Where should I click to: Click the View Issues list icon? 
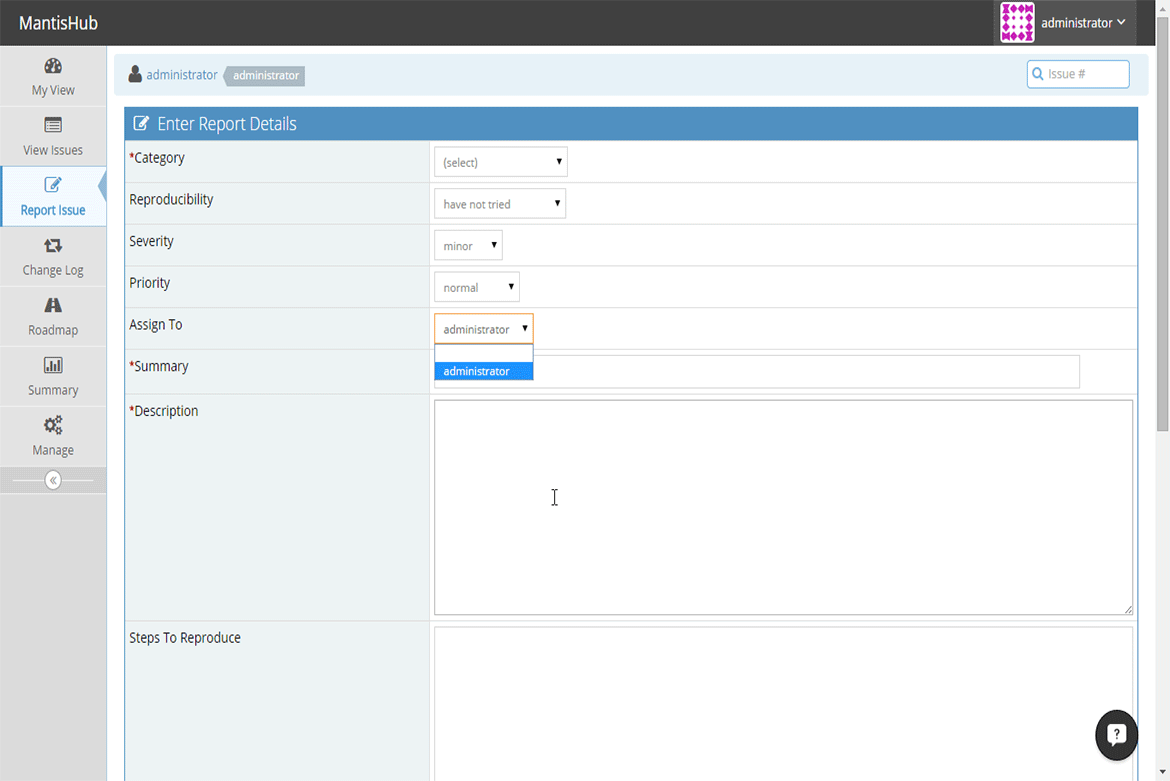click(53, 125)
